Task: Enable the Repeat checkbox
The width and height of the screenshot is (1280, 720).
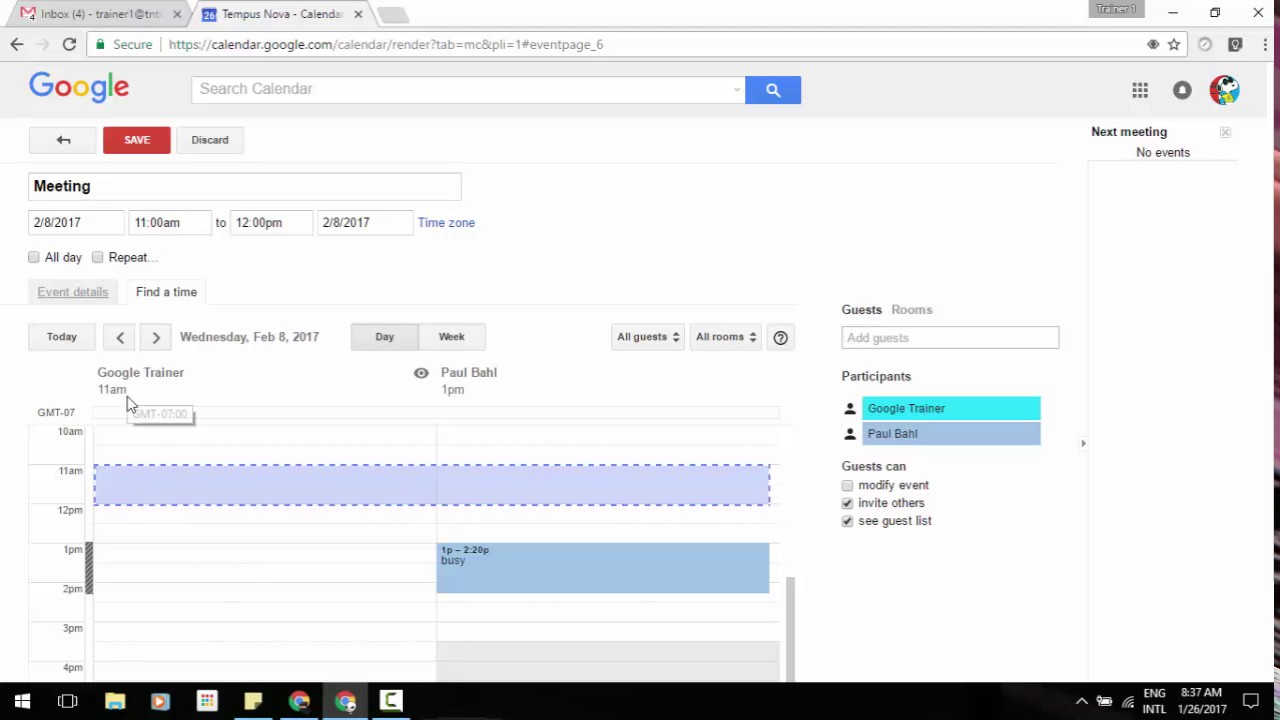Action: point(97,257)
